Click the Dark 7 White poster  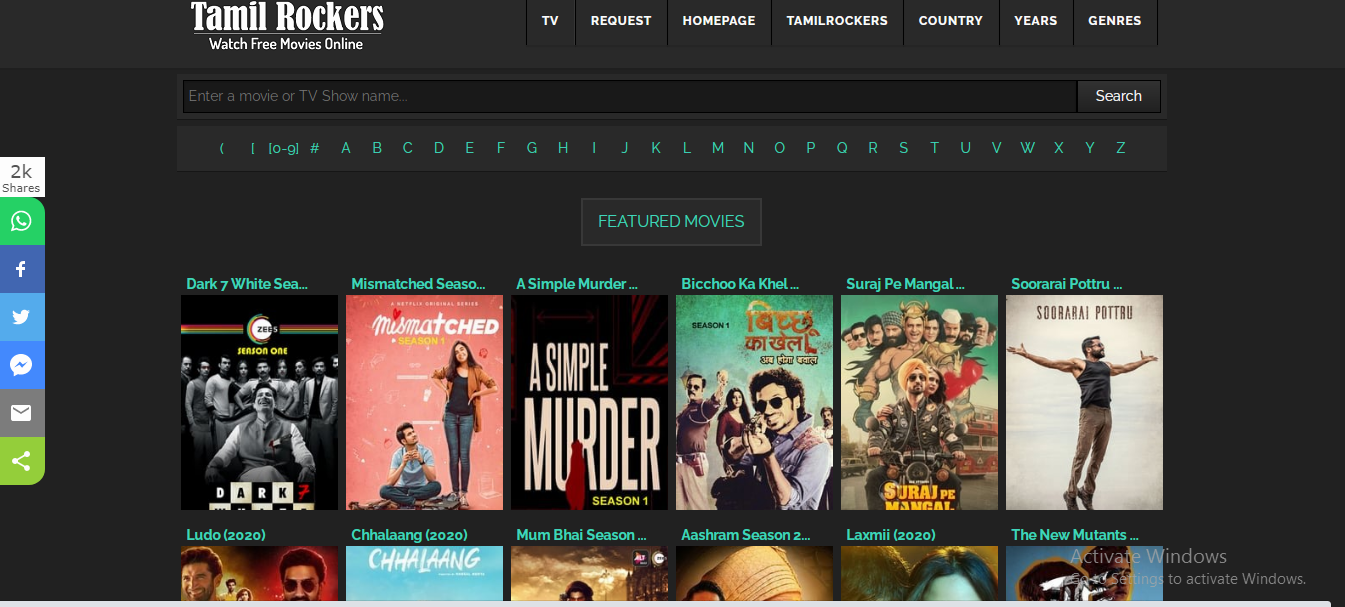point(259,402)
